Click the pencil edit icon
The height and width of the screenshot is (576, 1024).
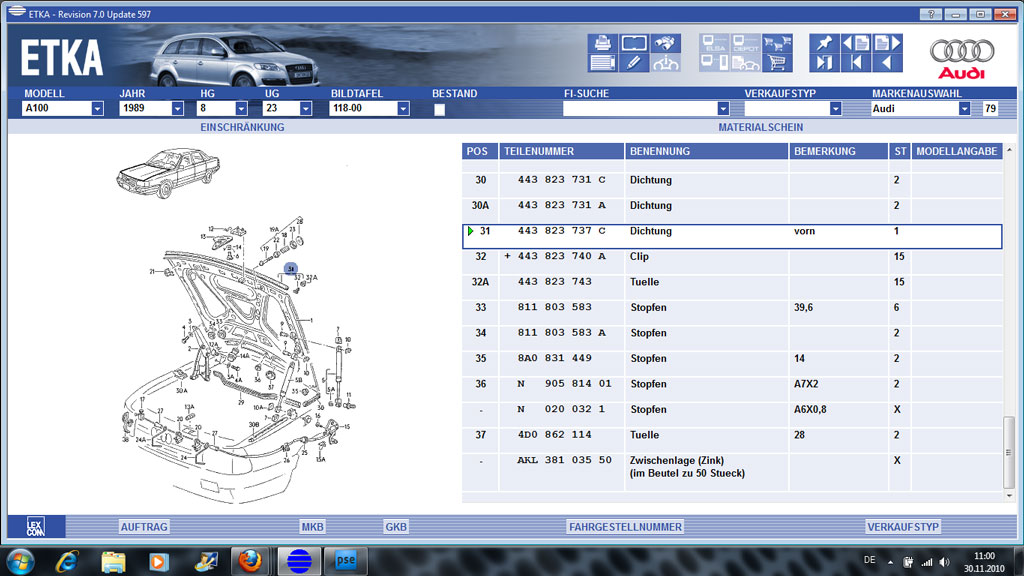(x=633, y=64)
